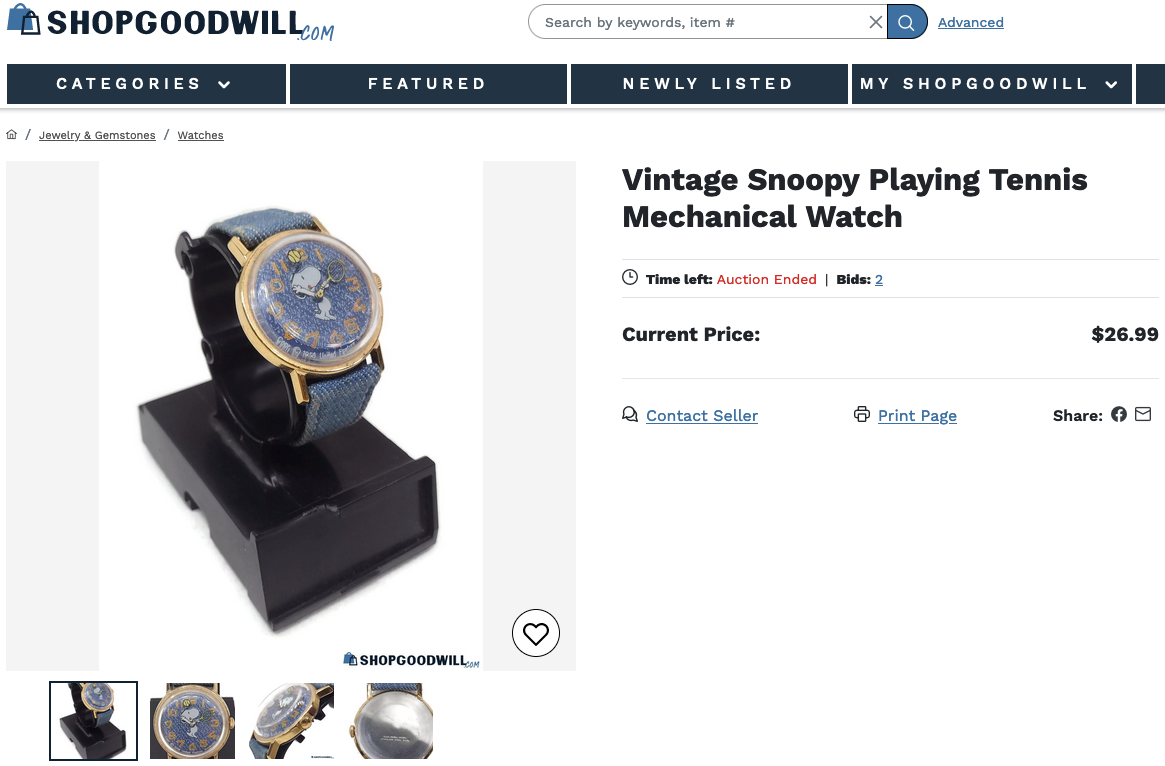This screenshot has width=1165, height=766.
Task: Open the Newly Listed tab
Action: pos(710,84)
